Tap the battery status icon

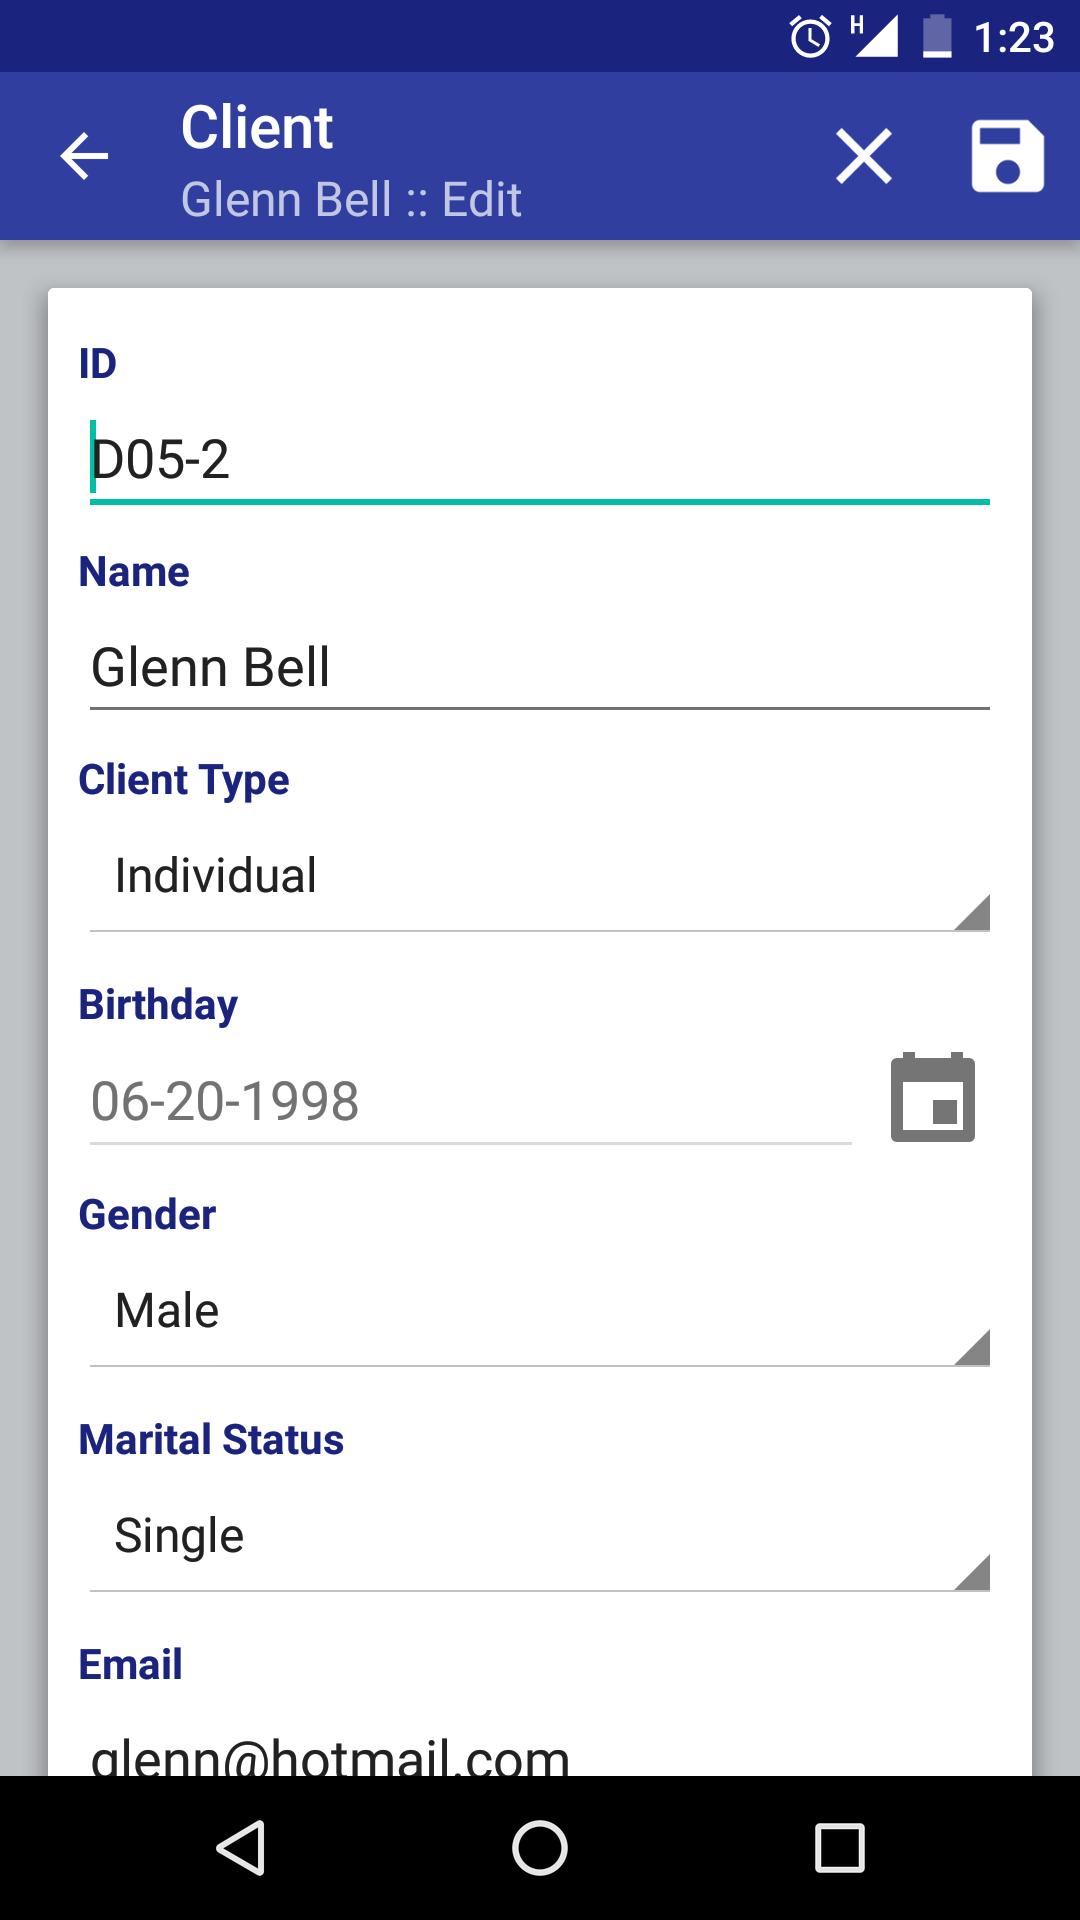(x=937, y=37)
